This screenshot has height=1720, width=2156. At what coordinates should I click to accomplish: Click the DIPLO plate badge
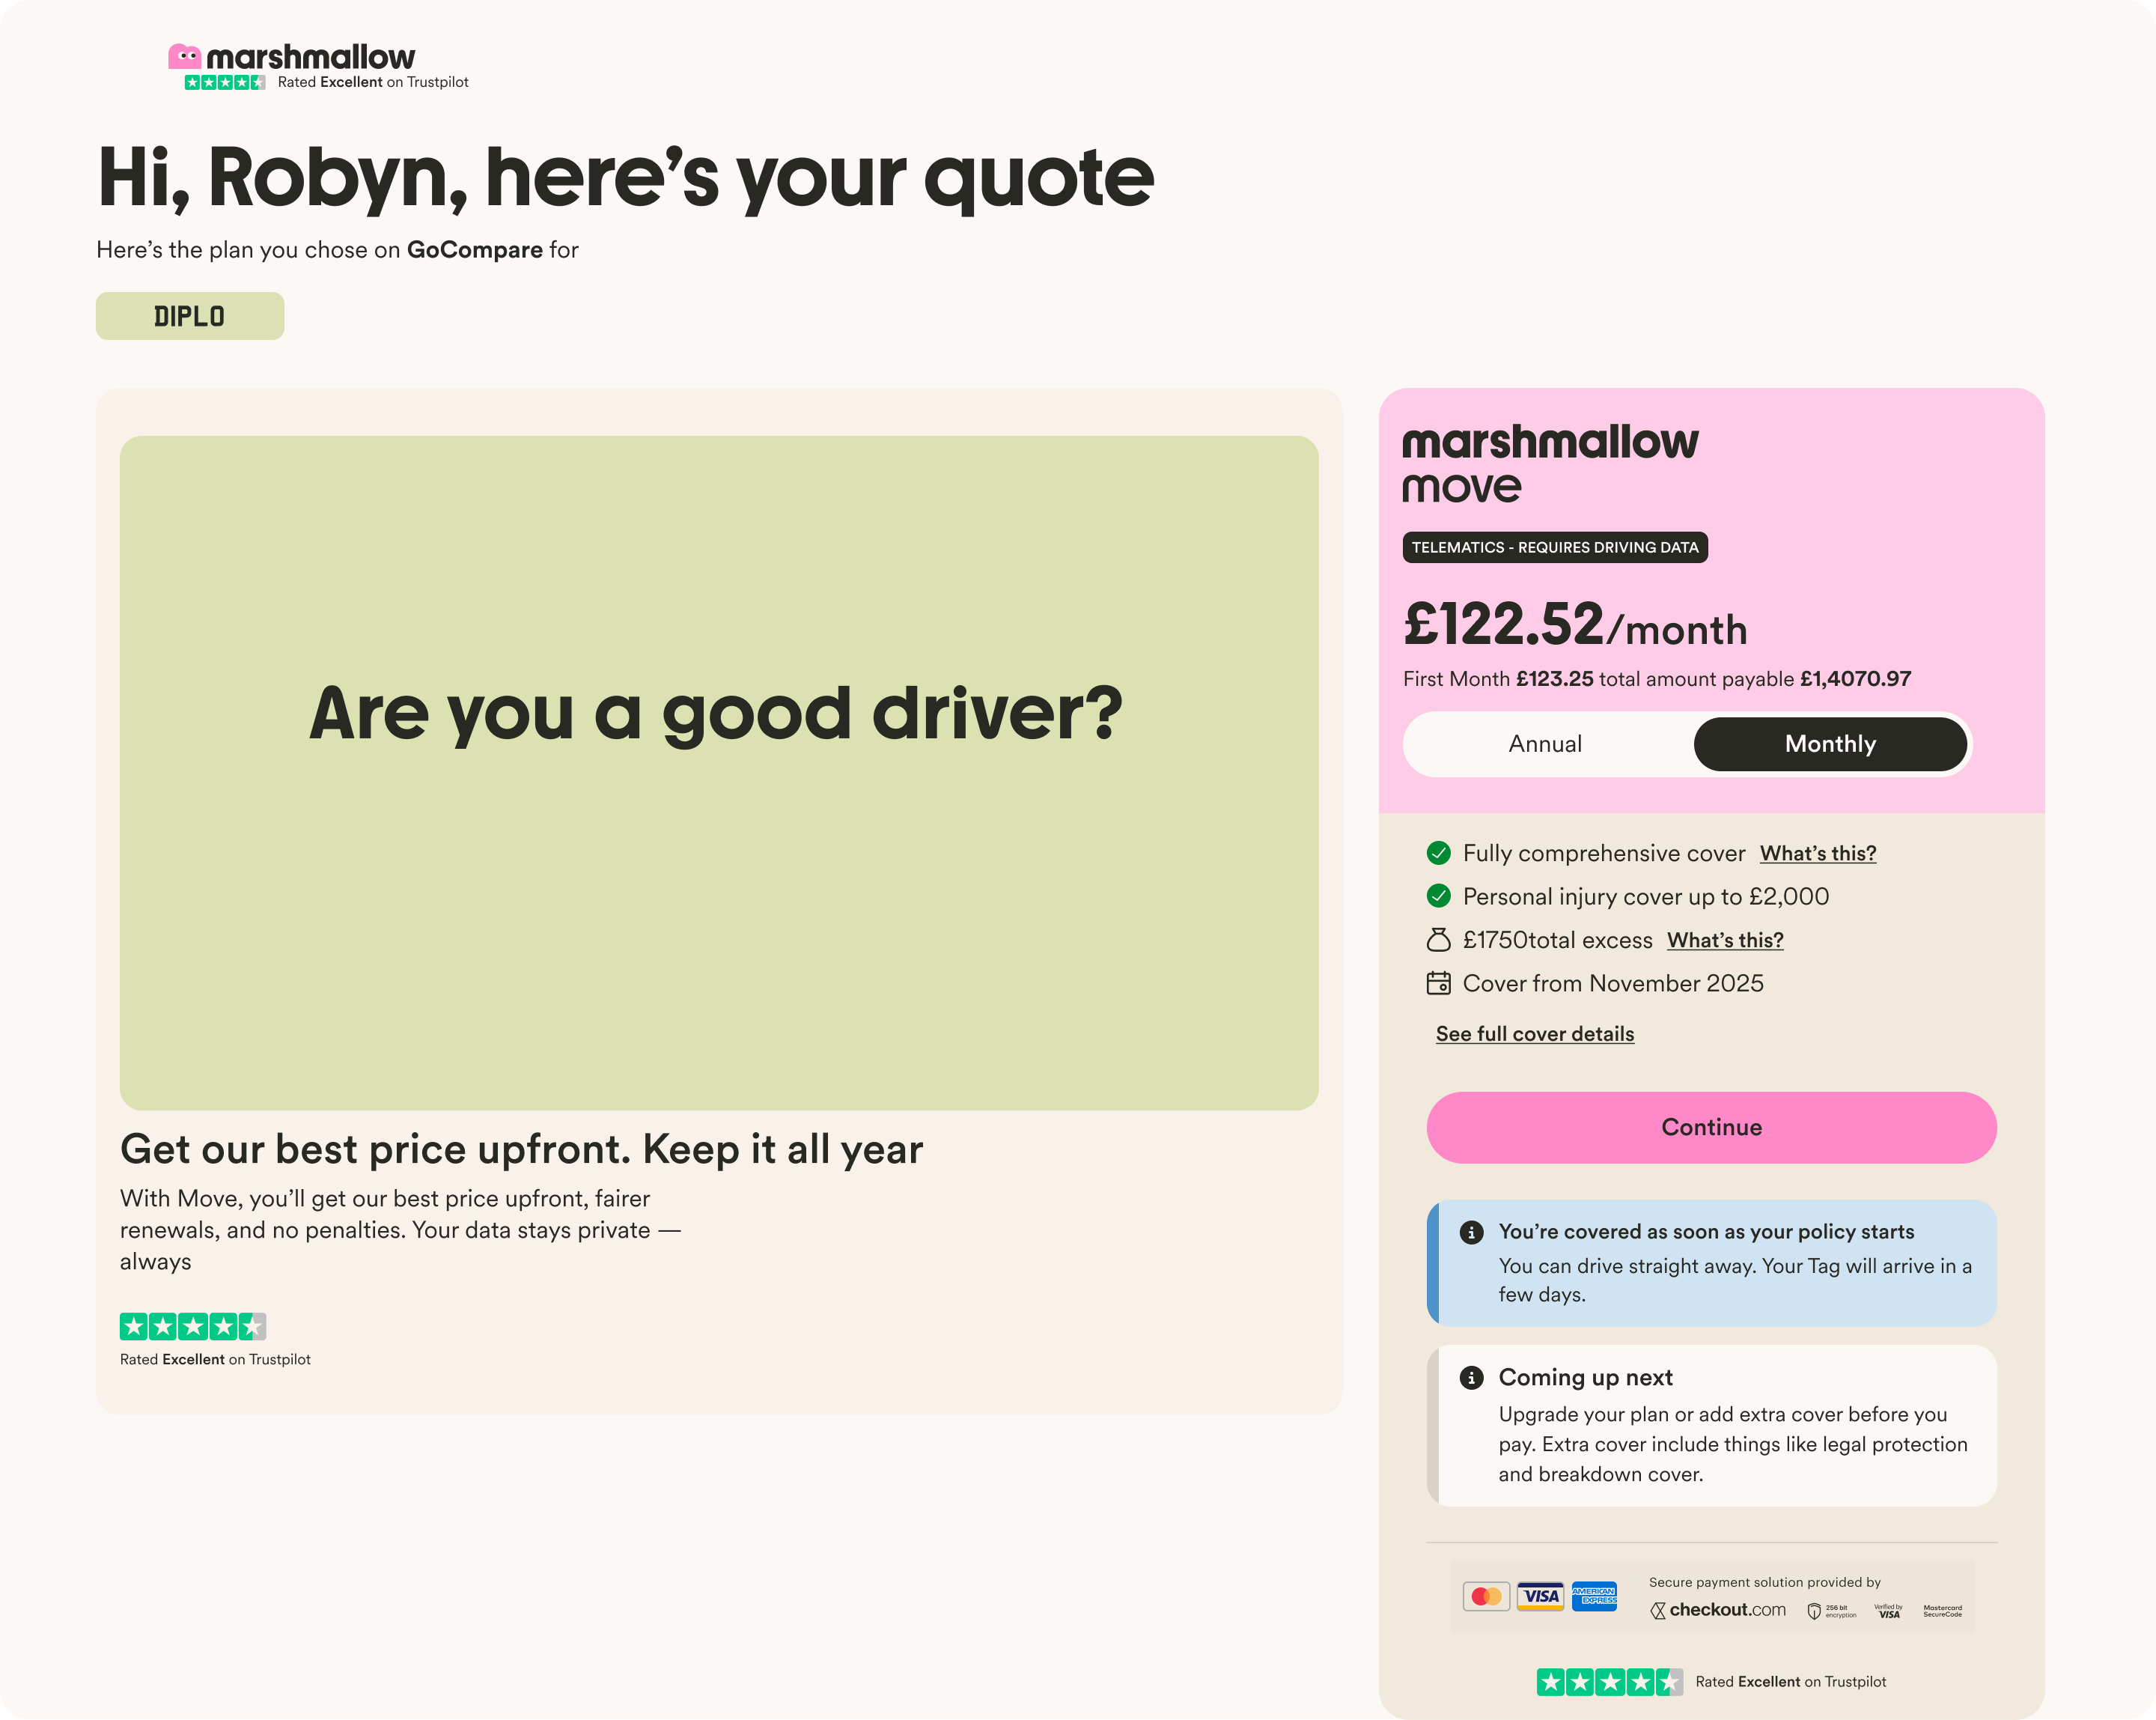(190, 316)
